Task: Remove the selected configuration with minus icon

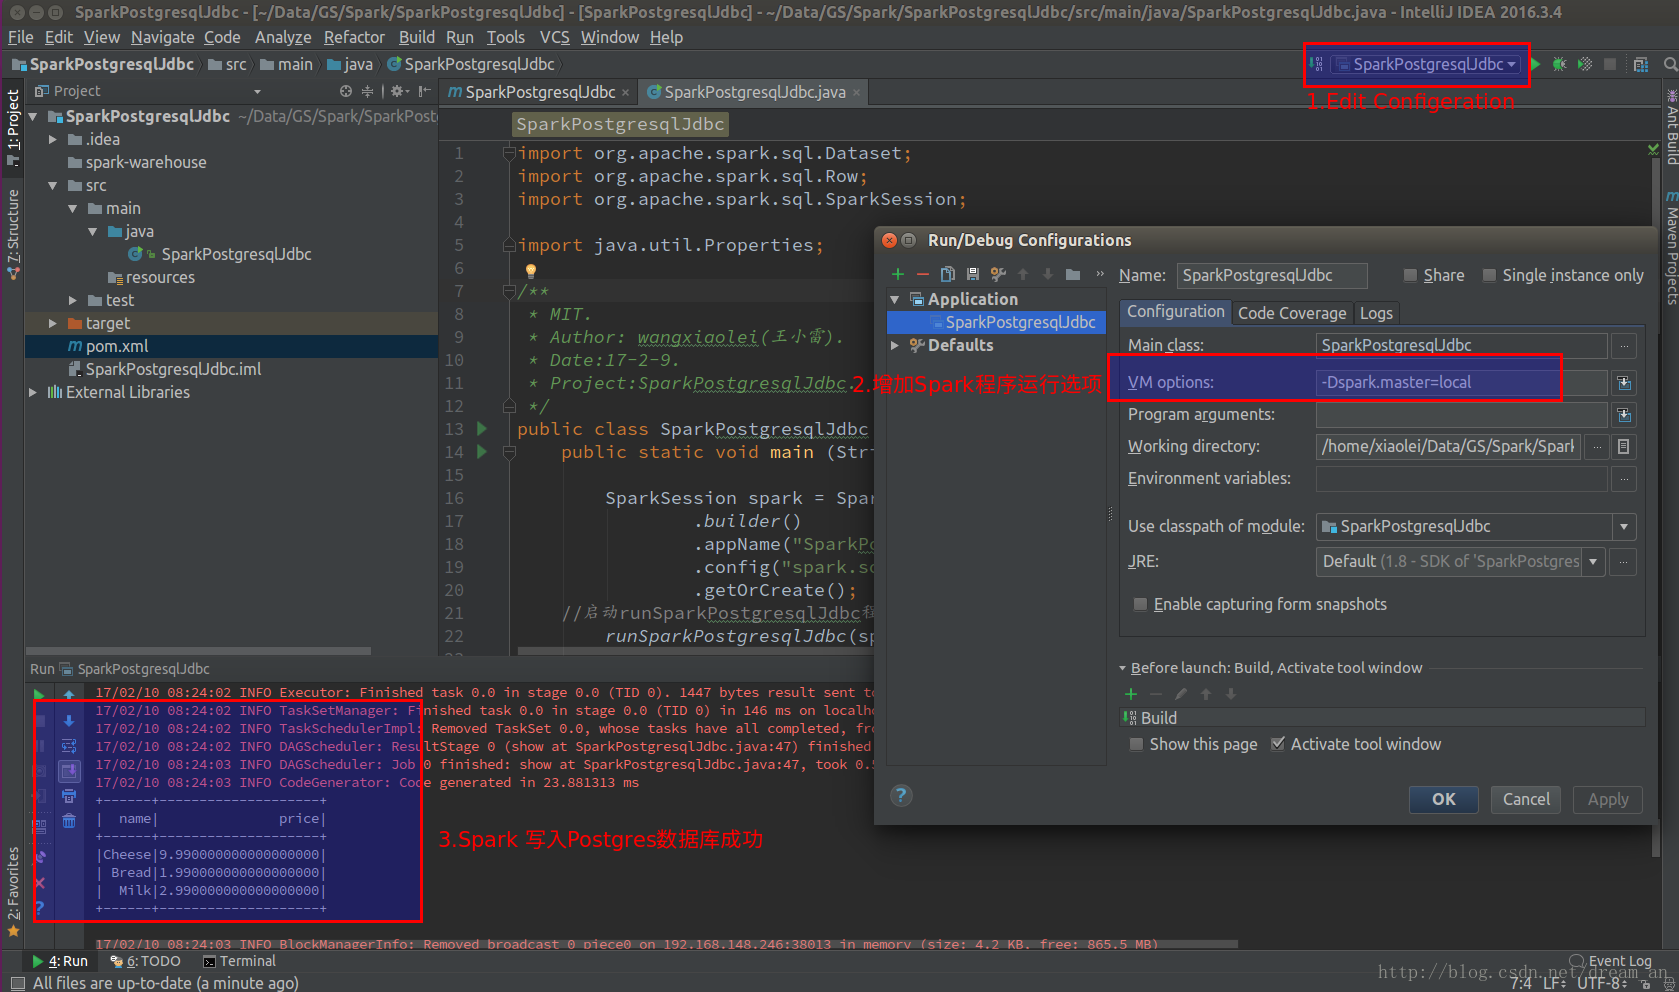Action: coord(922,274)
